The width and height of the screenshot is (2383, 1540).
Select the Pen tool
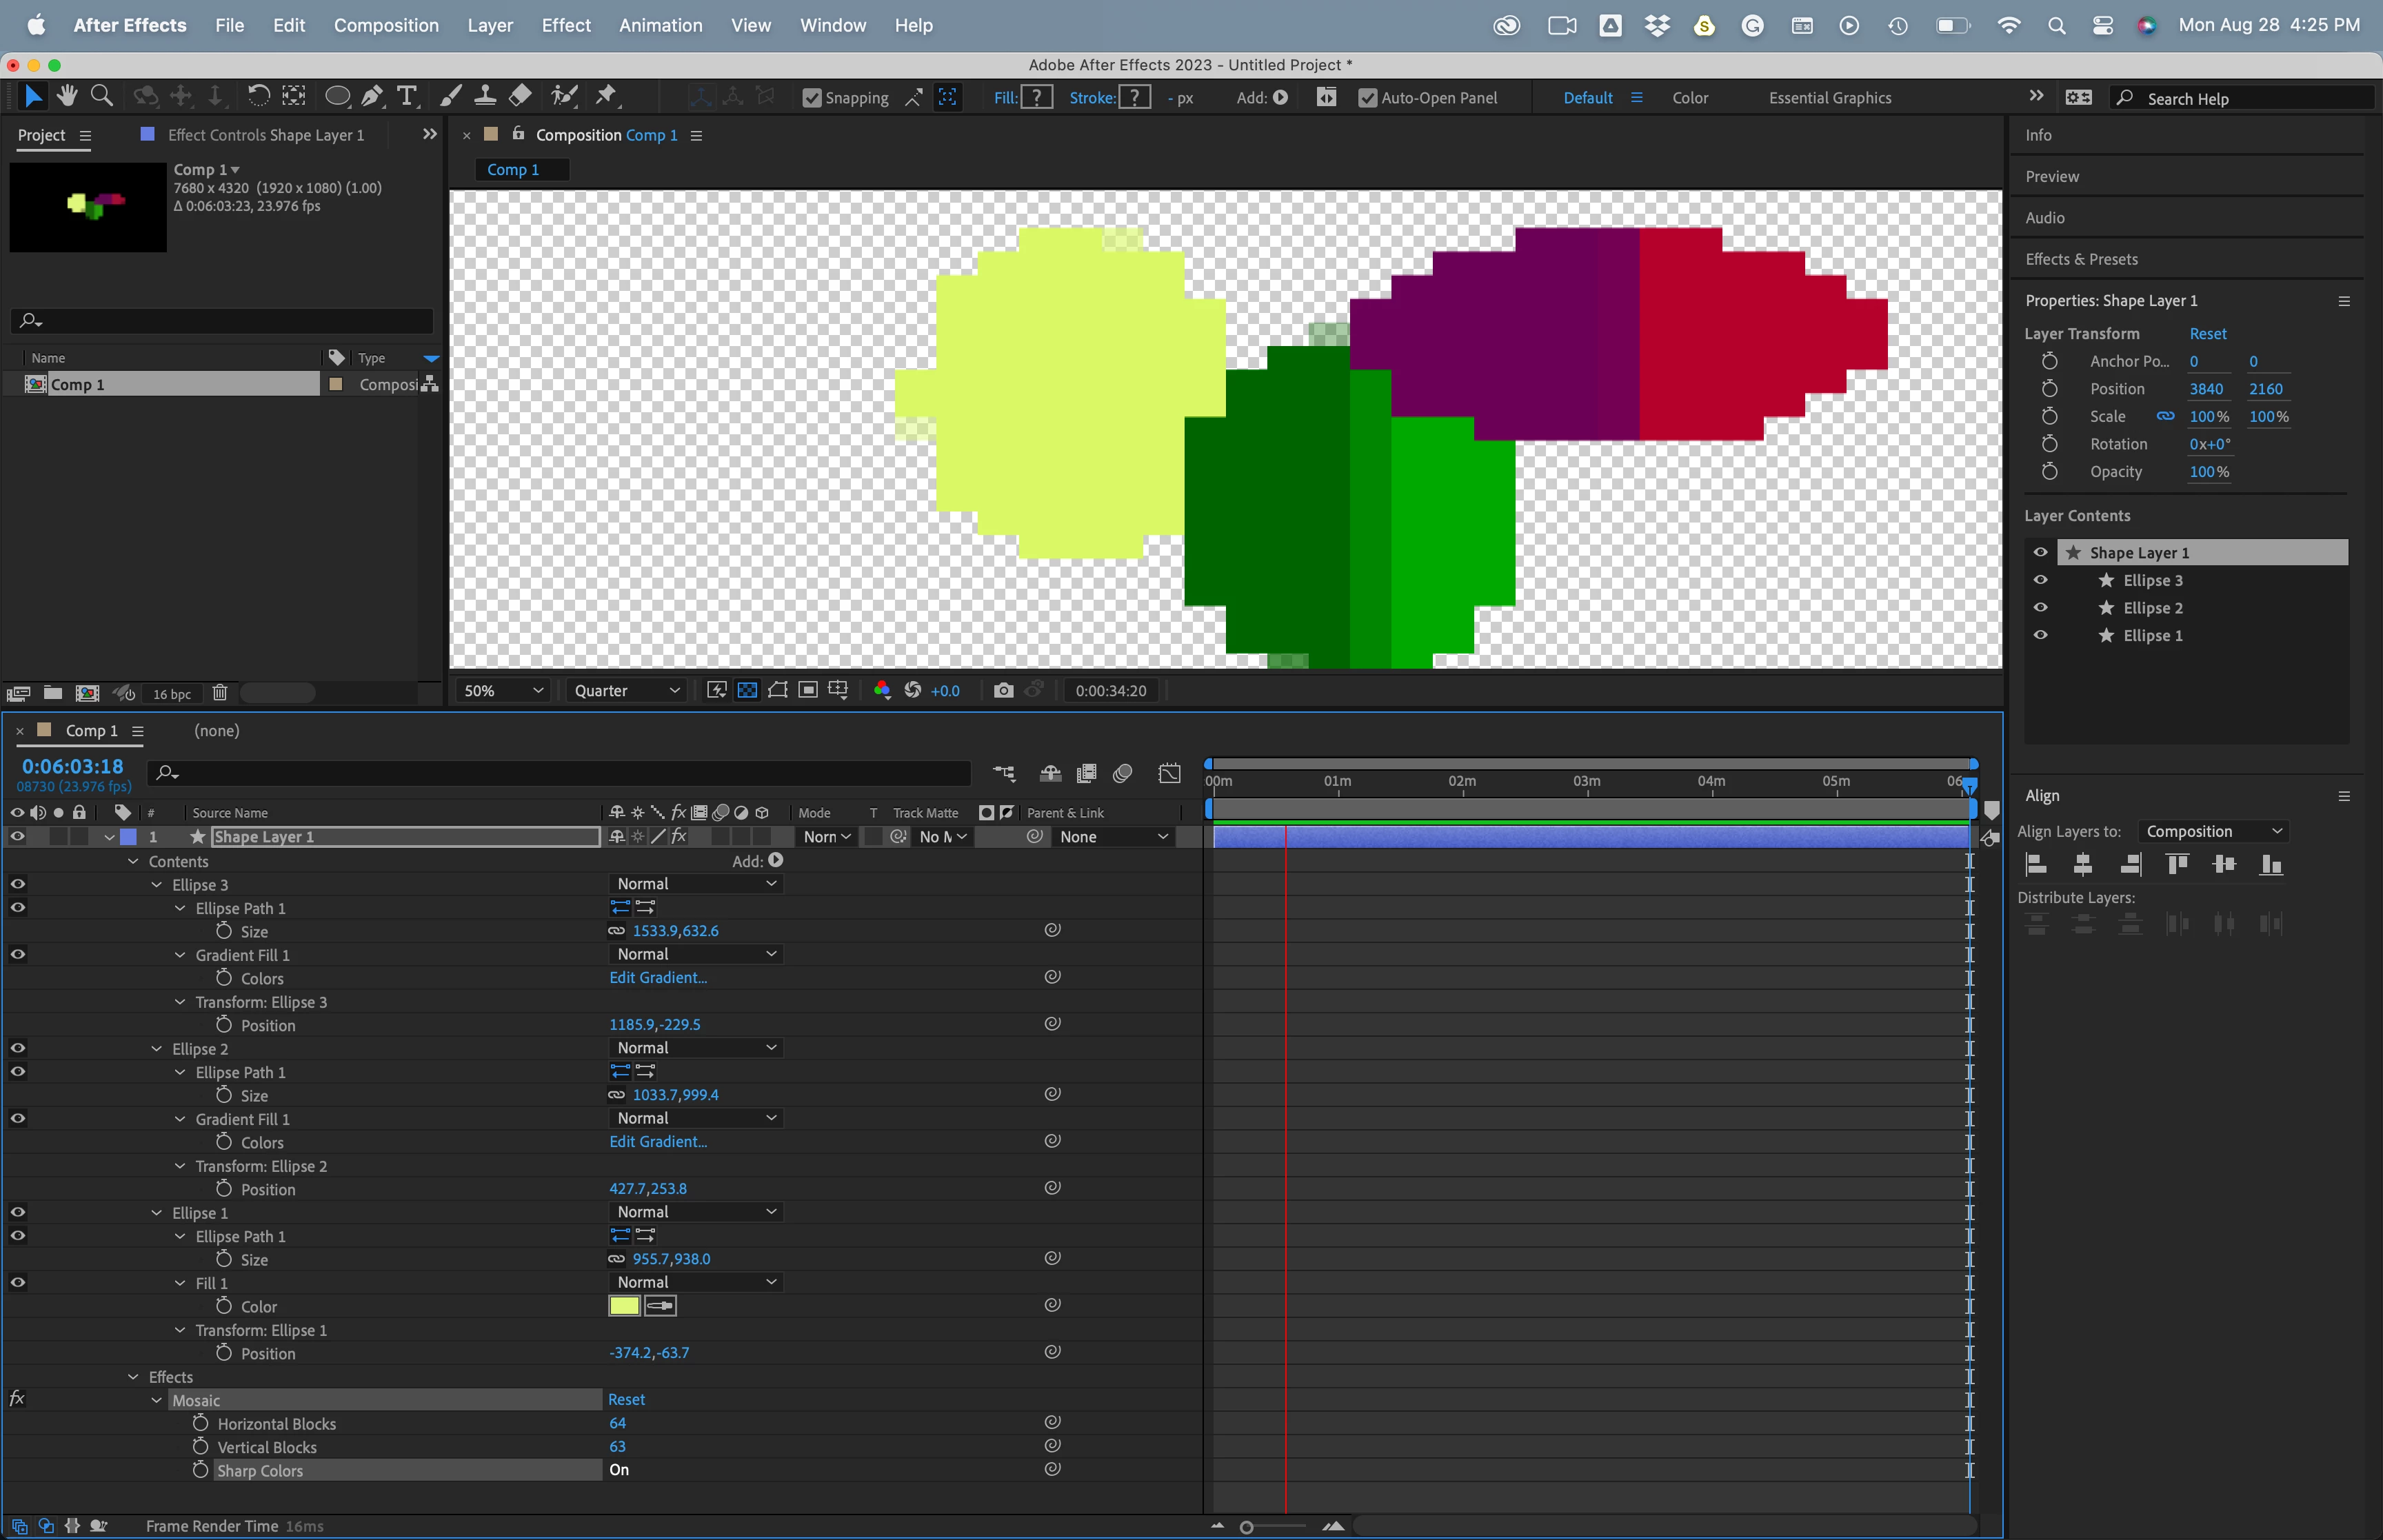(372, 96)
